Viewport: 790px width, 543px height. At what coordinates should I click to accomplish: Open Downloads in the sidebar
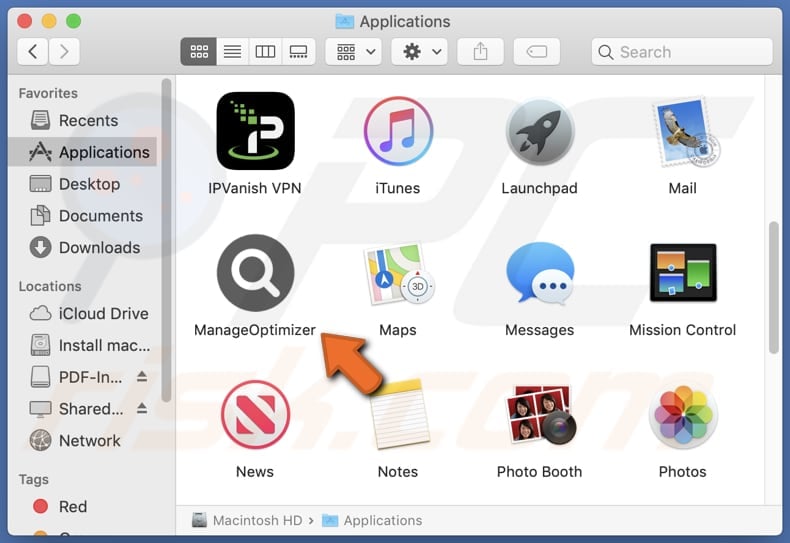[x=84, y=247]
